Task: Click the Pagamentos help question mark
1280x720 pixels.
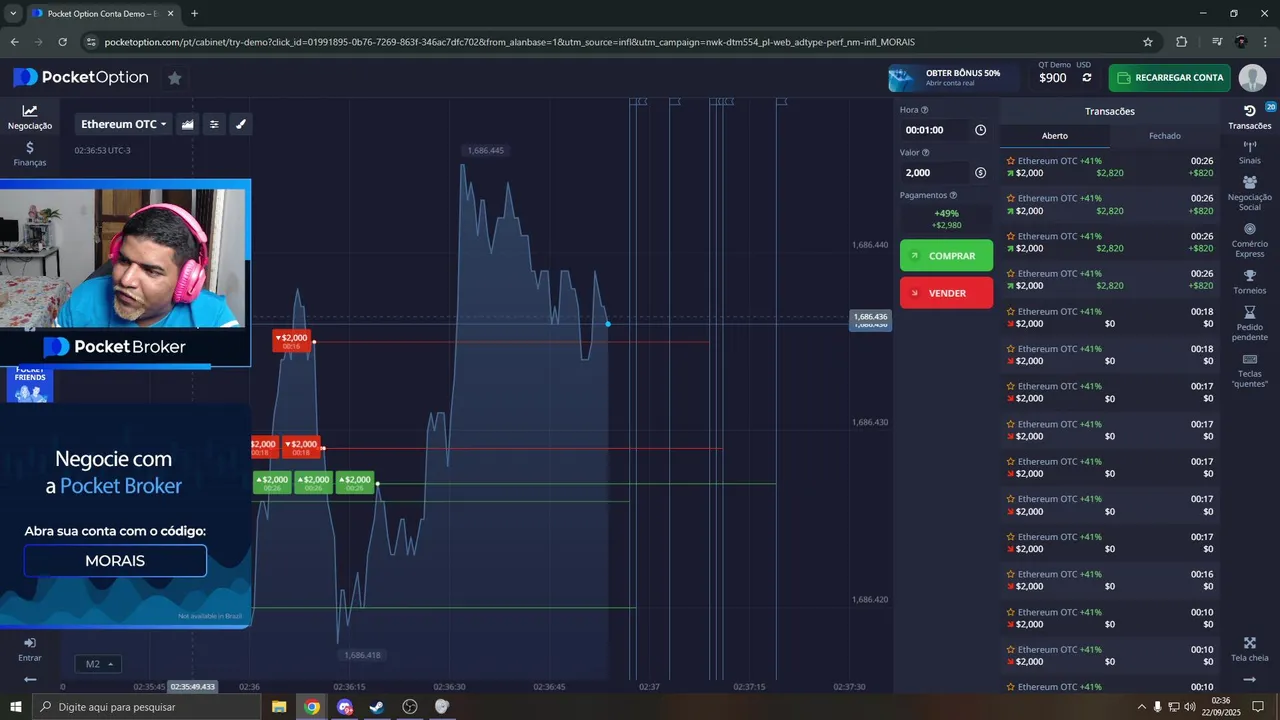Action: (953, 196)
